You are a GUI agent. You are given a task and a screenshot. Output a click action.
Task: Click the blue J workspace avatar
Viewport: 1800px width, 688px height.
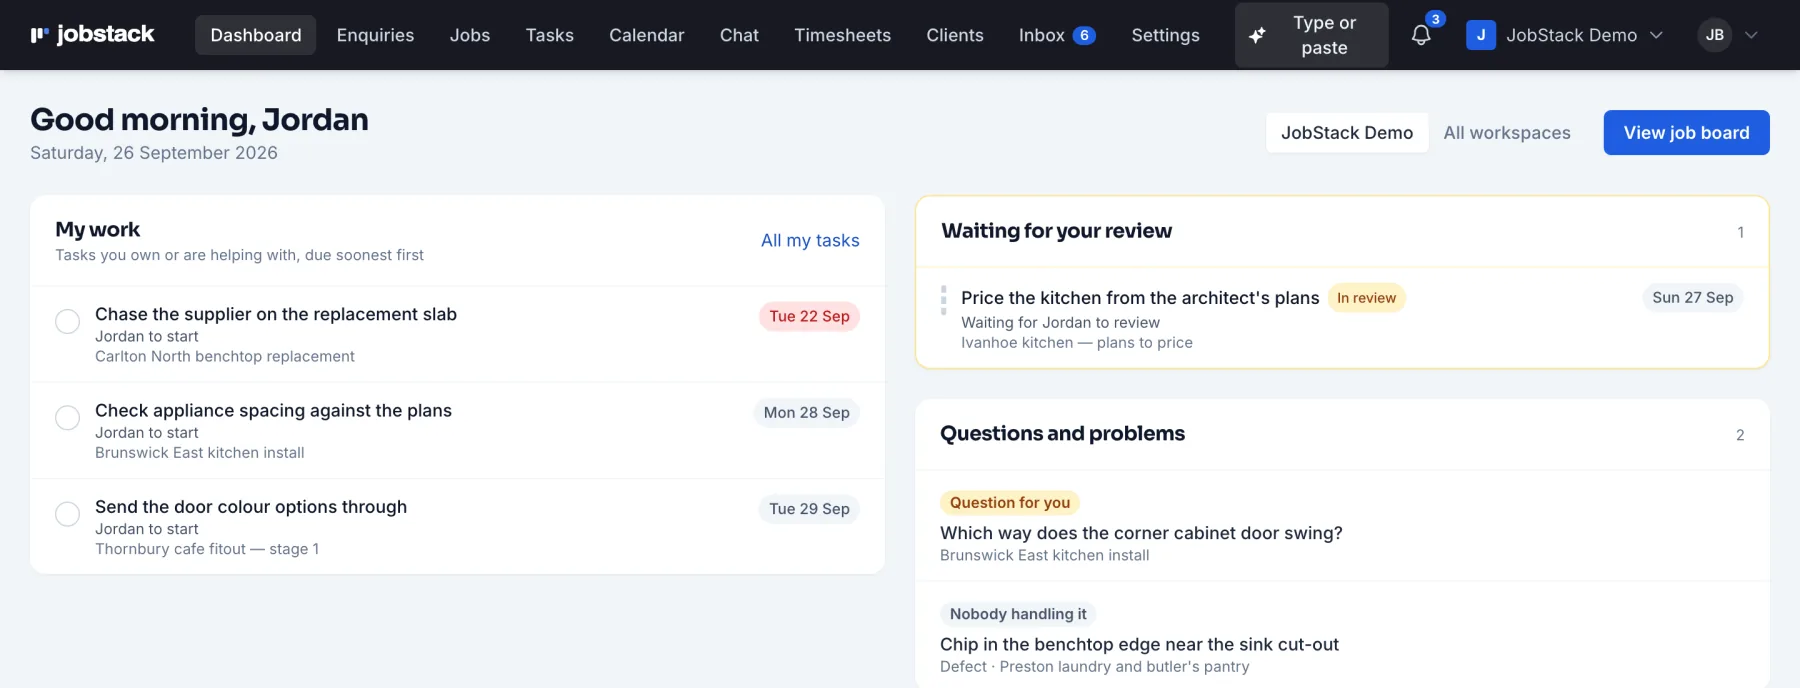tap(1481, 35)
